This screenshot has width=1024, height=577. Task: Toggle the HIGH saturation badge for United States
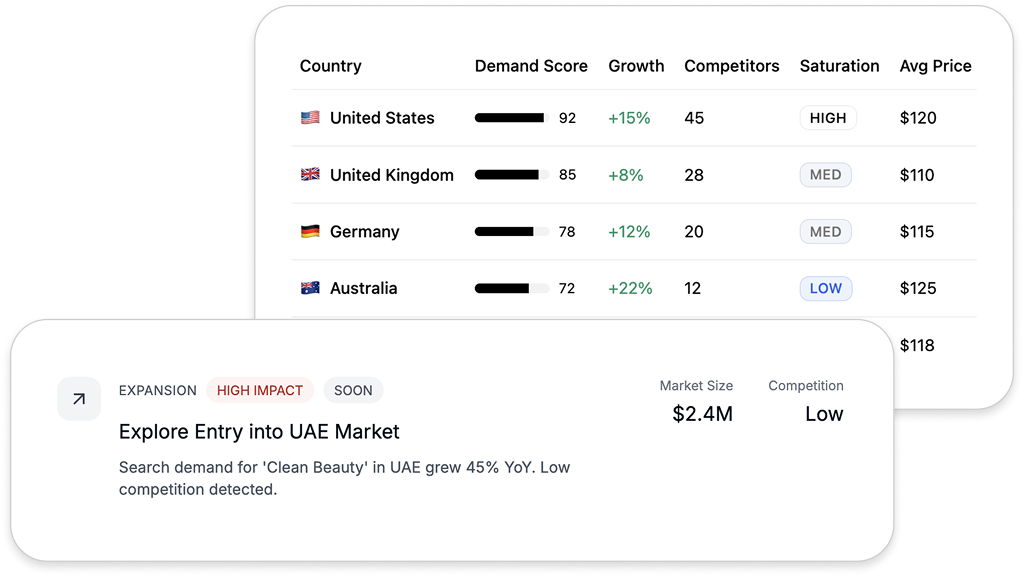point(828,117)
